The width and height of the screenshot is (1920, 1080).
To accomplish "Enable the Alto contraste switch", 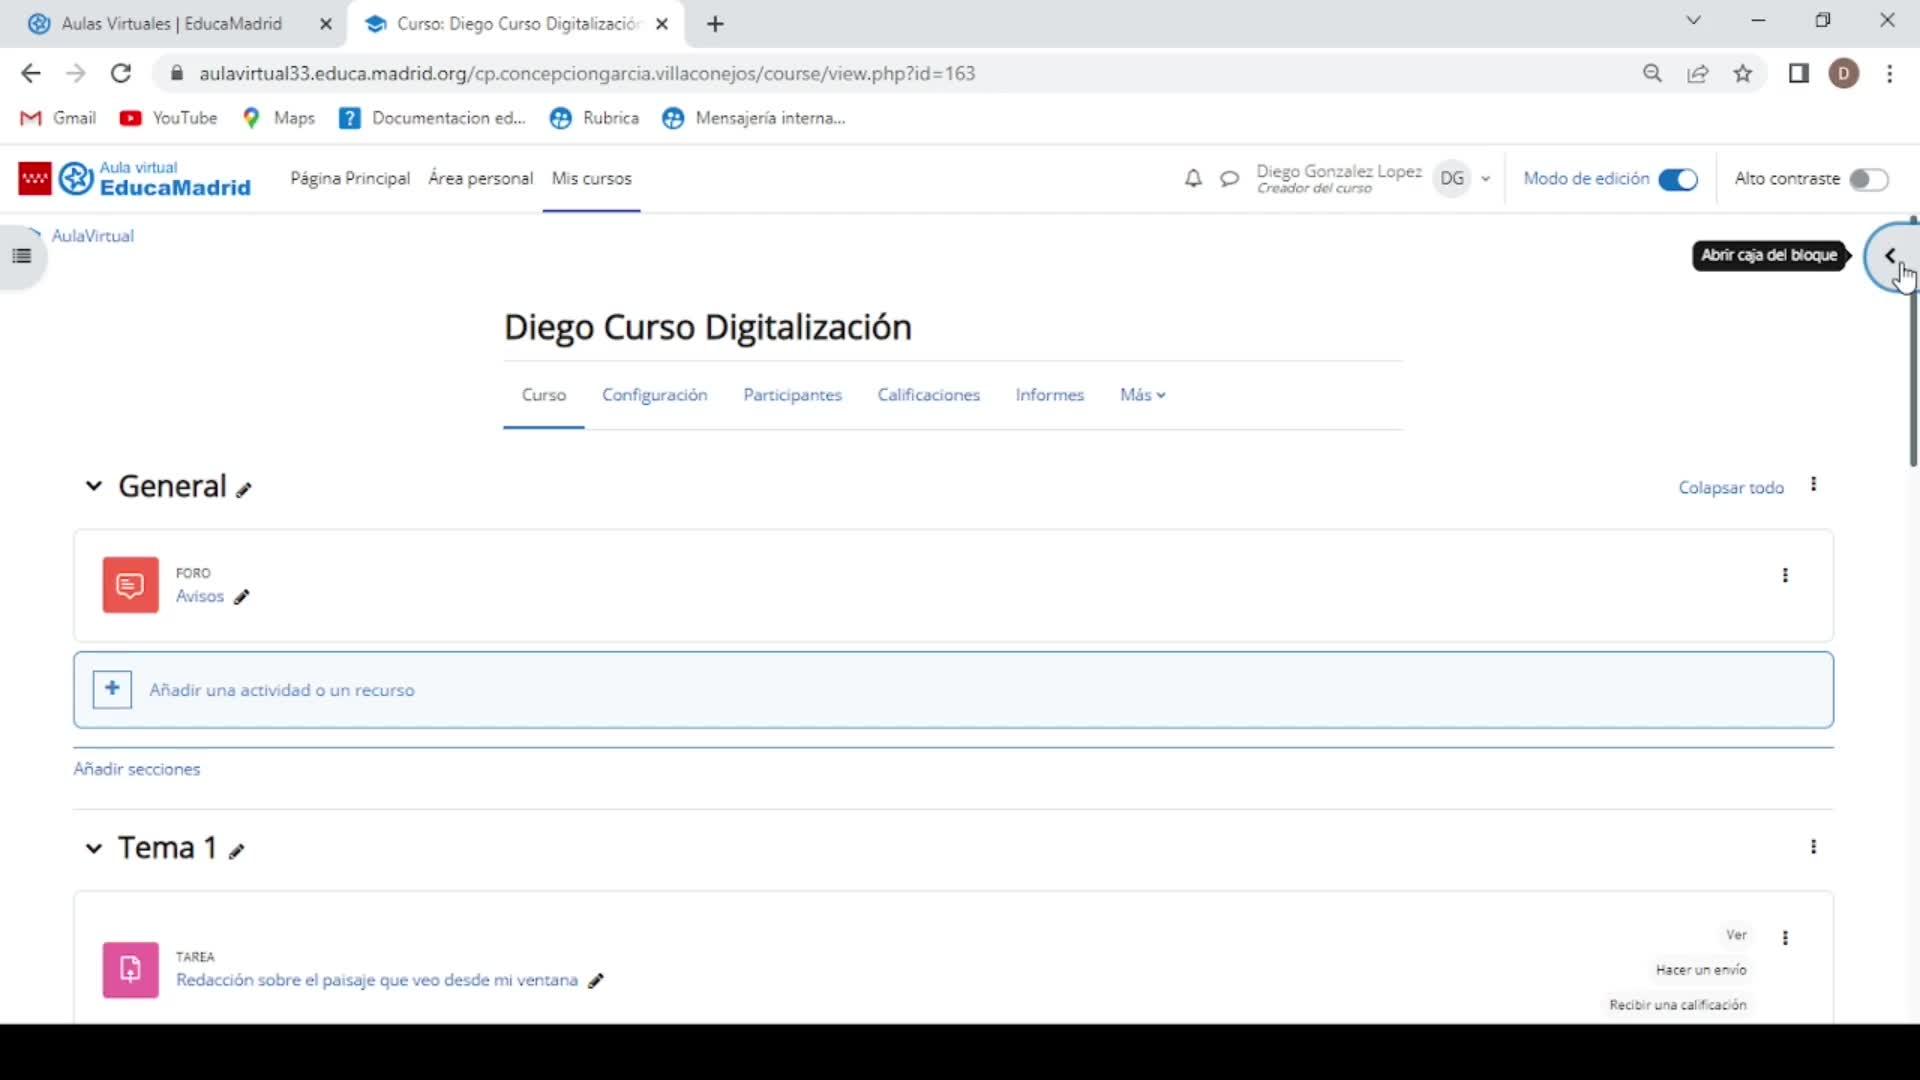I will click(1867, 179).
